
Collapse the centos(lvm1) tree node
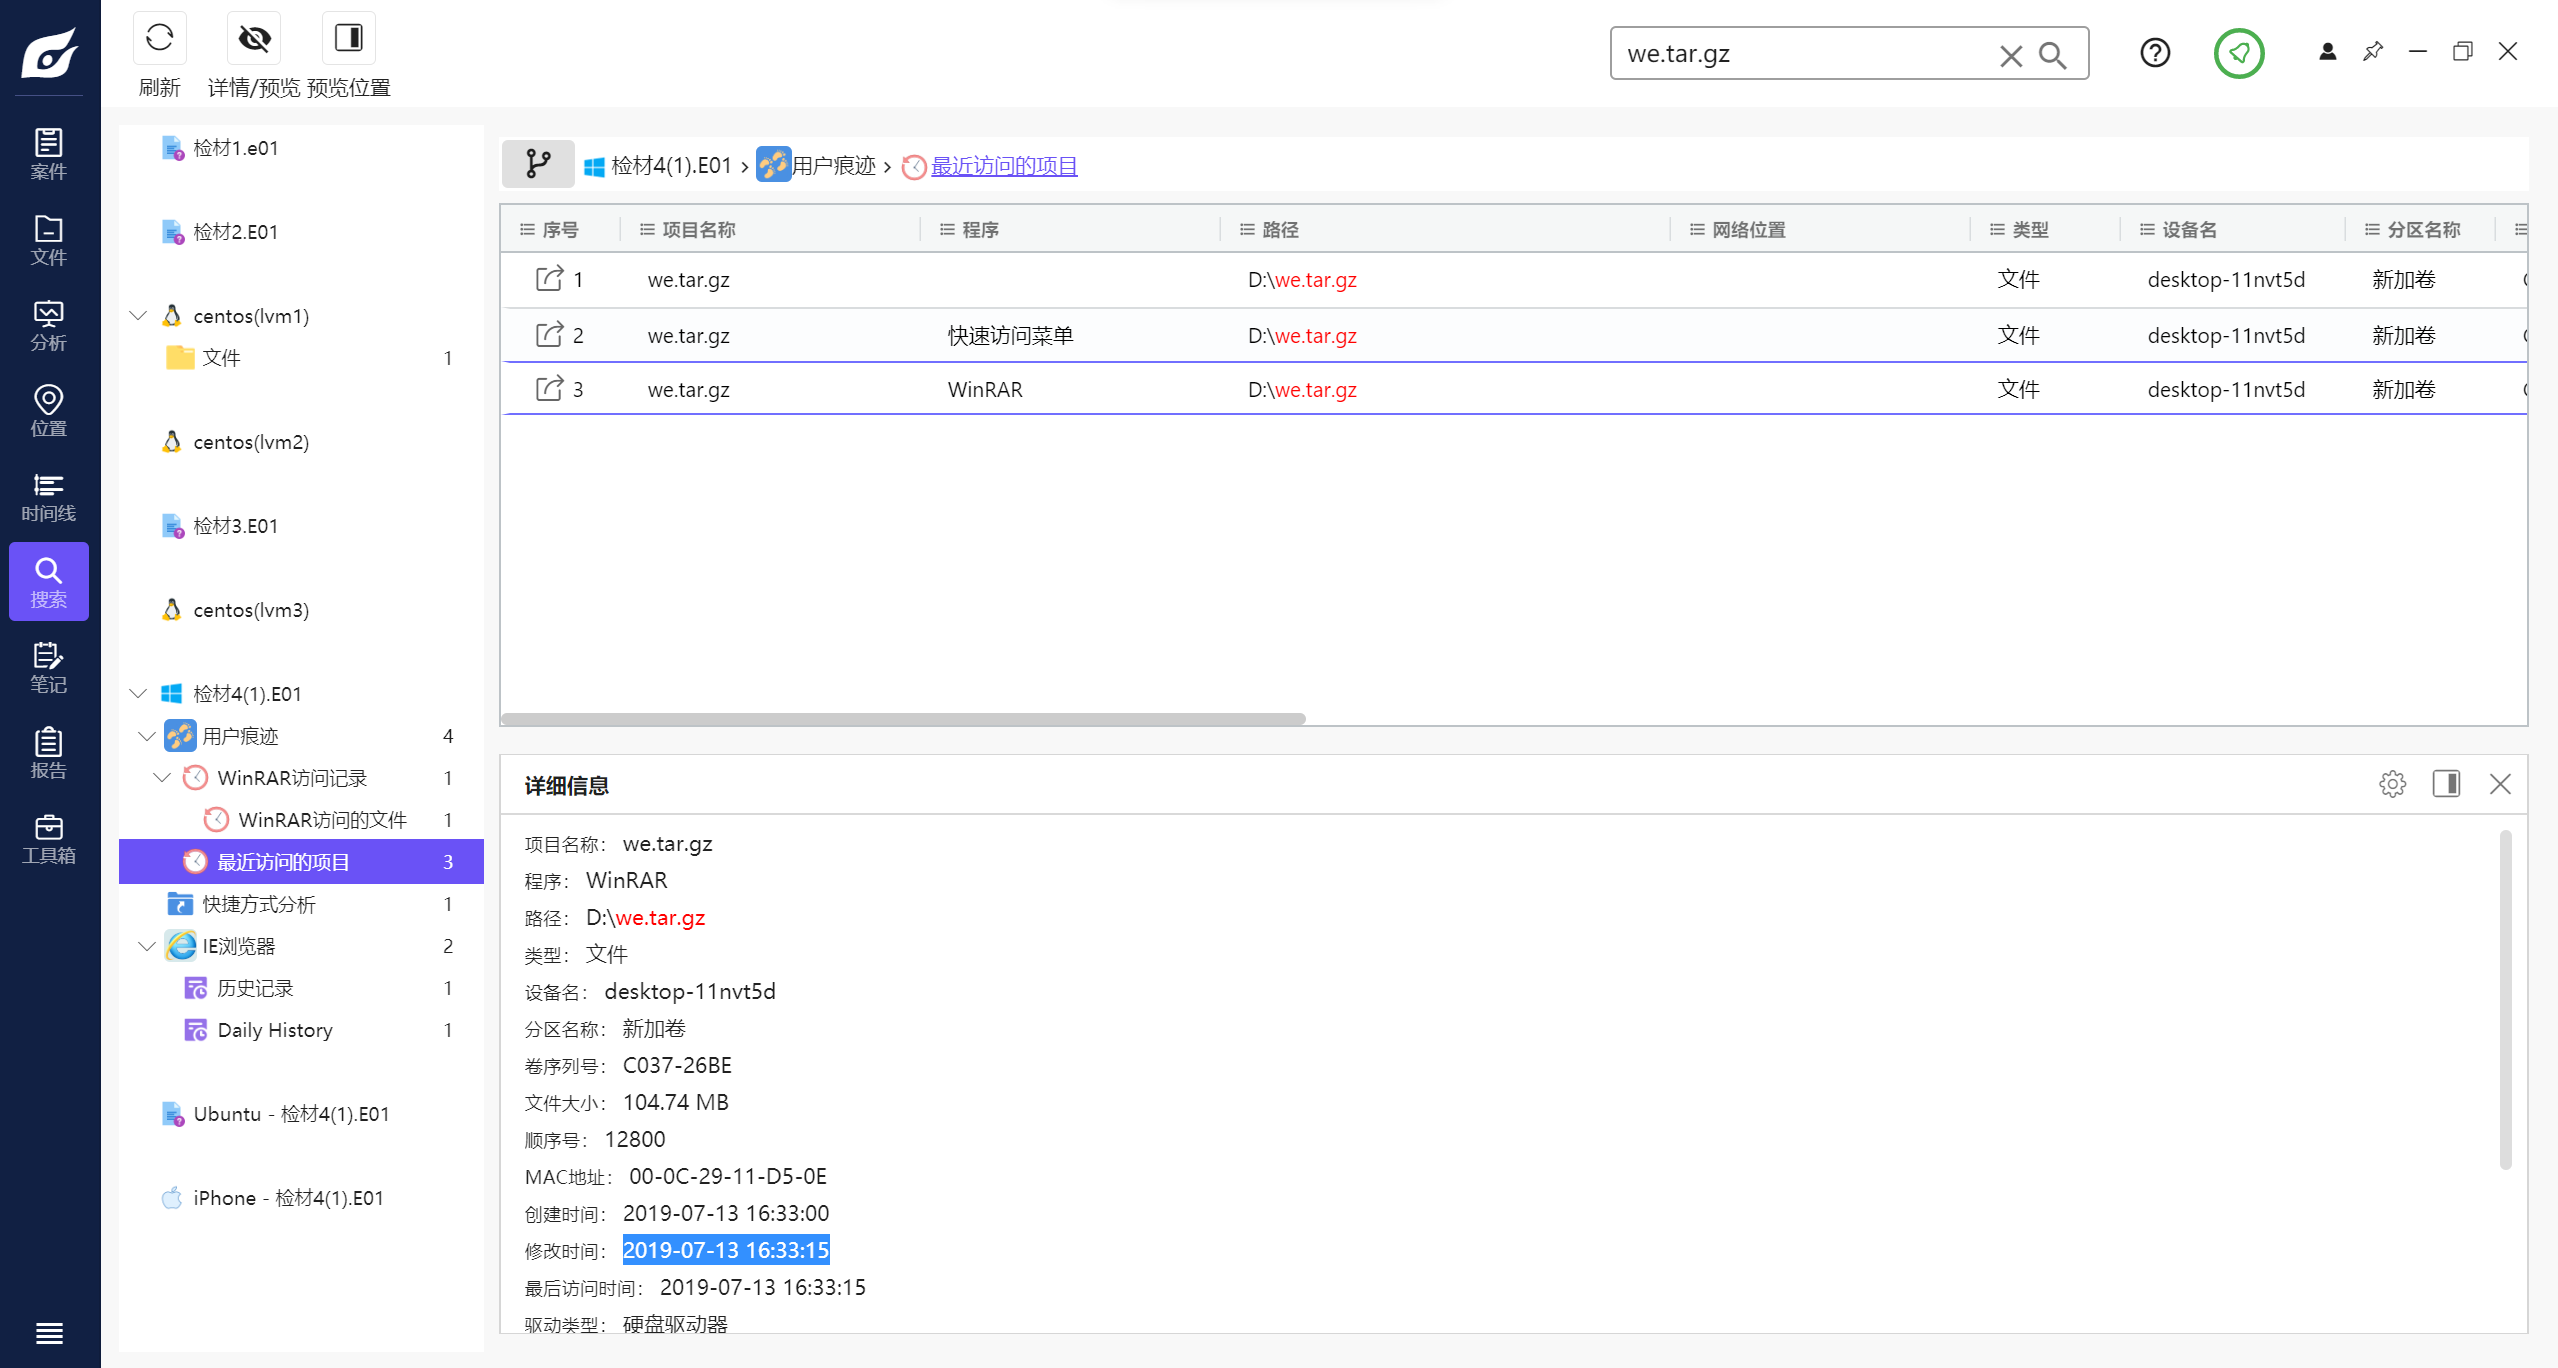139,316
